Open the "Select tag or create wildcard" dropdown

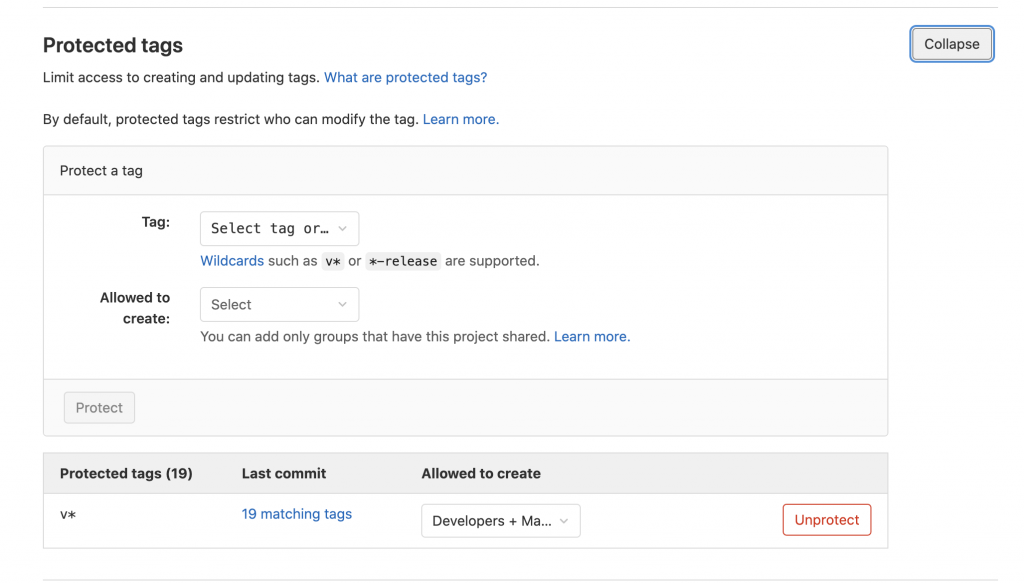(x=279, y=228)
